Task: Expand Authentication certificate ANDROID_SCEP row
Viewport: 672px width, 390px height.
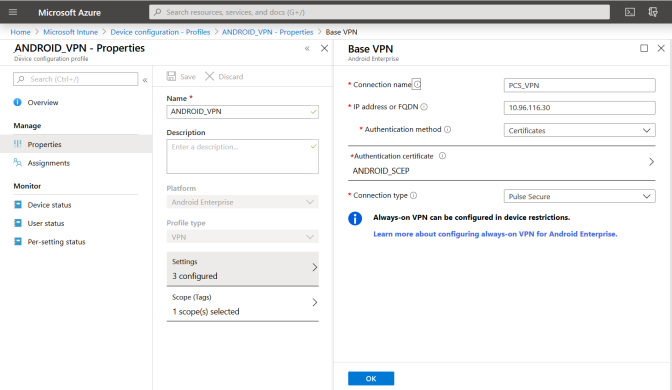Action: (x=501, y=164)
